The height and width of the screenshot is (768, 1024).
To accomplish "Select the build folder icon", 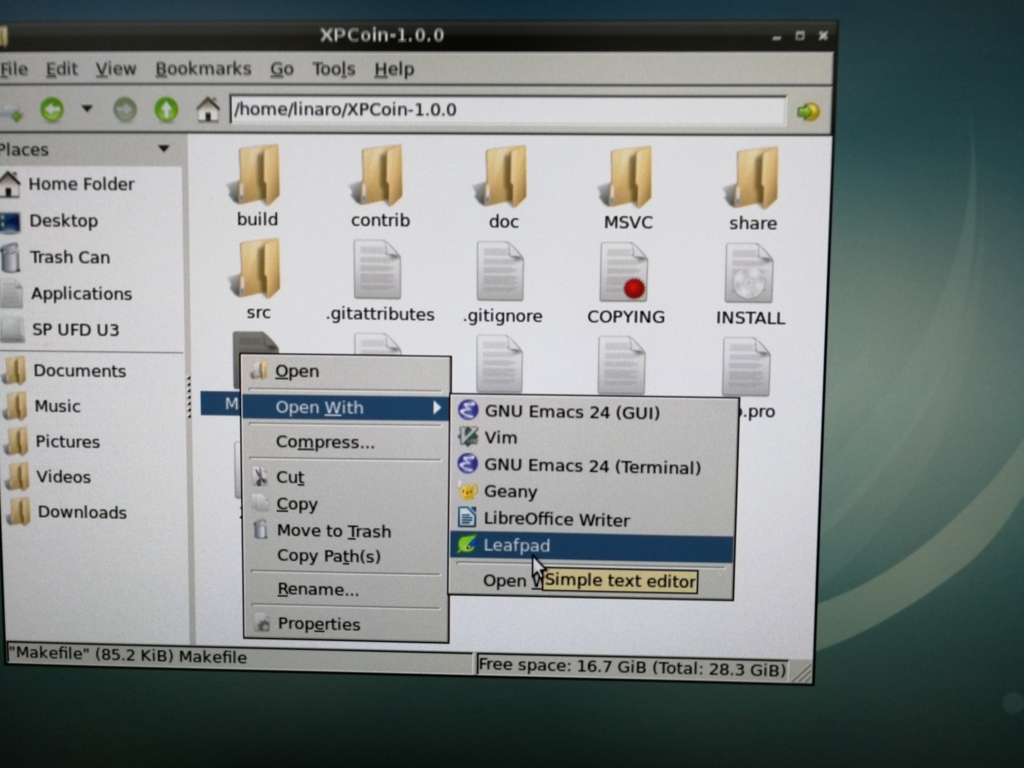I will pos(256,176).
